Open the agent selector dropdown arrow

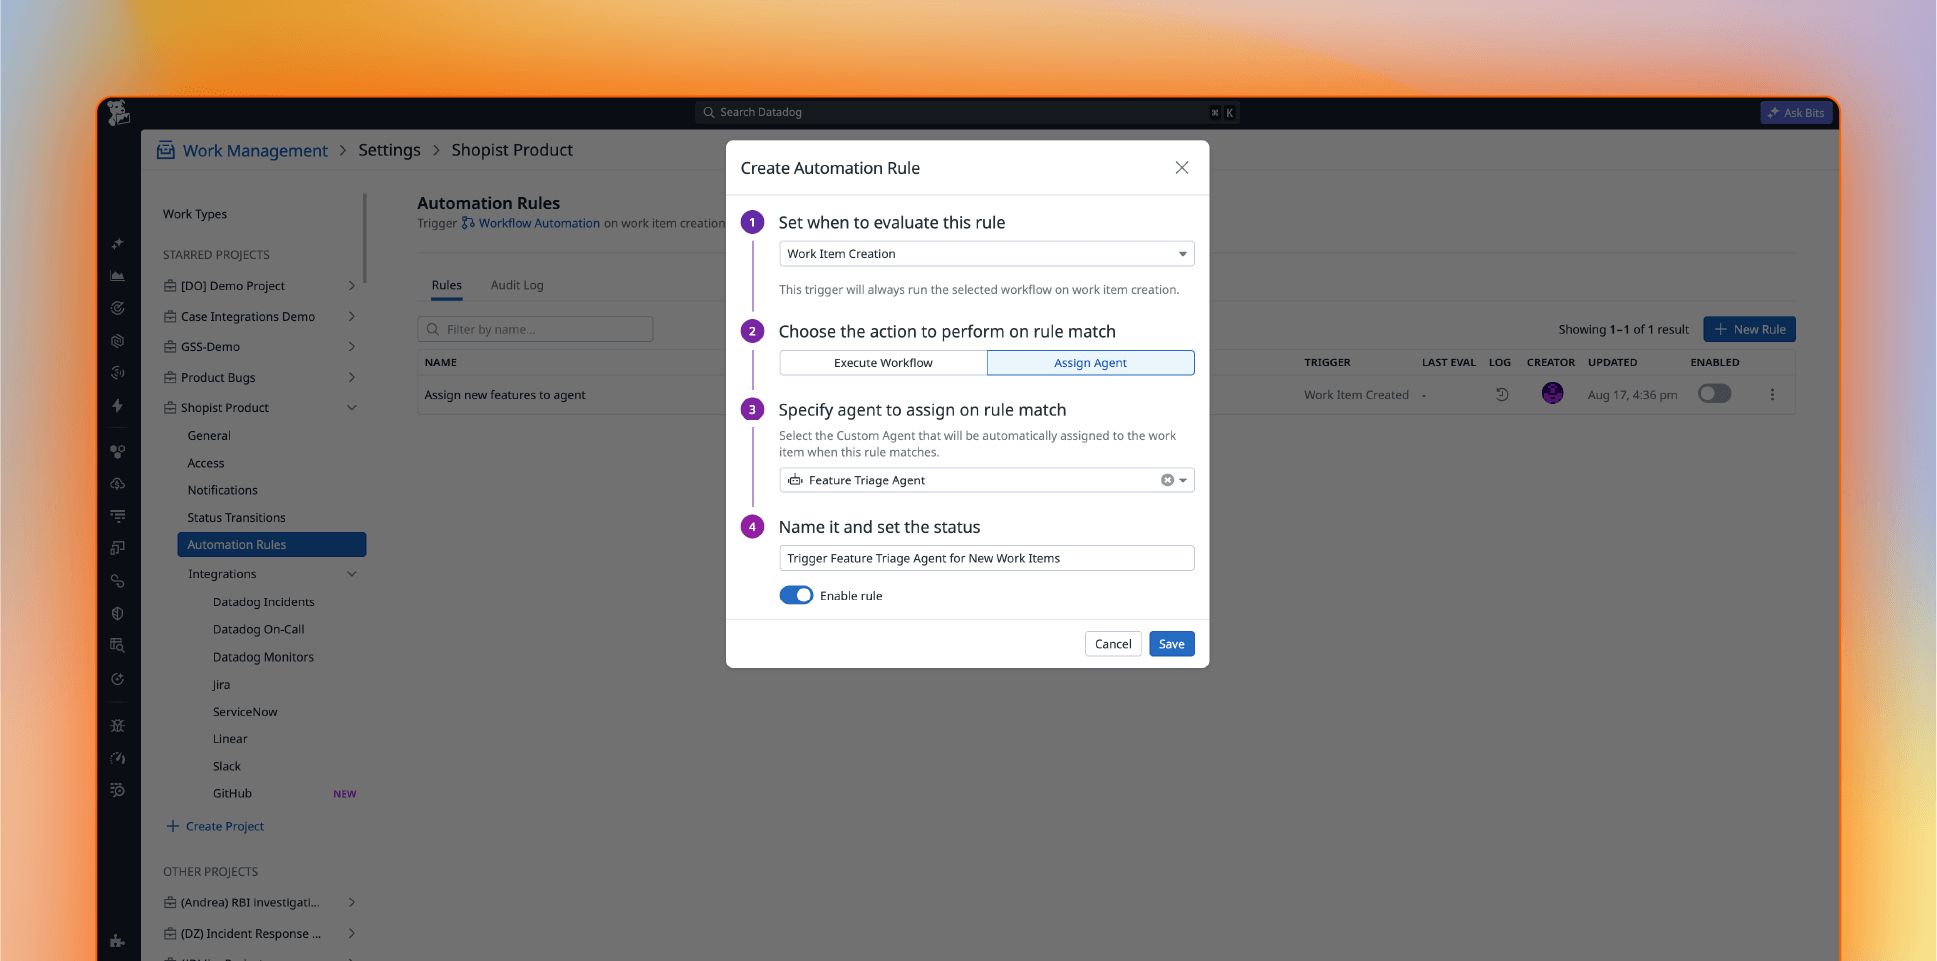tap(1183, 480)
